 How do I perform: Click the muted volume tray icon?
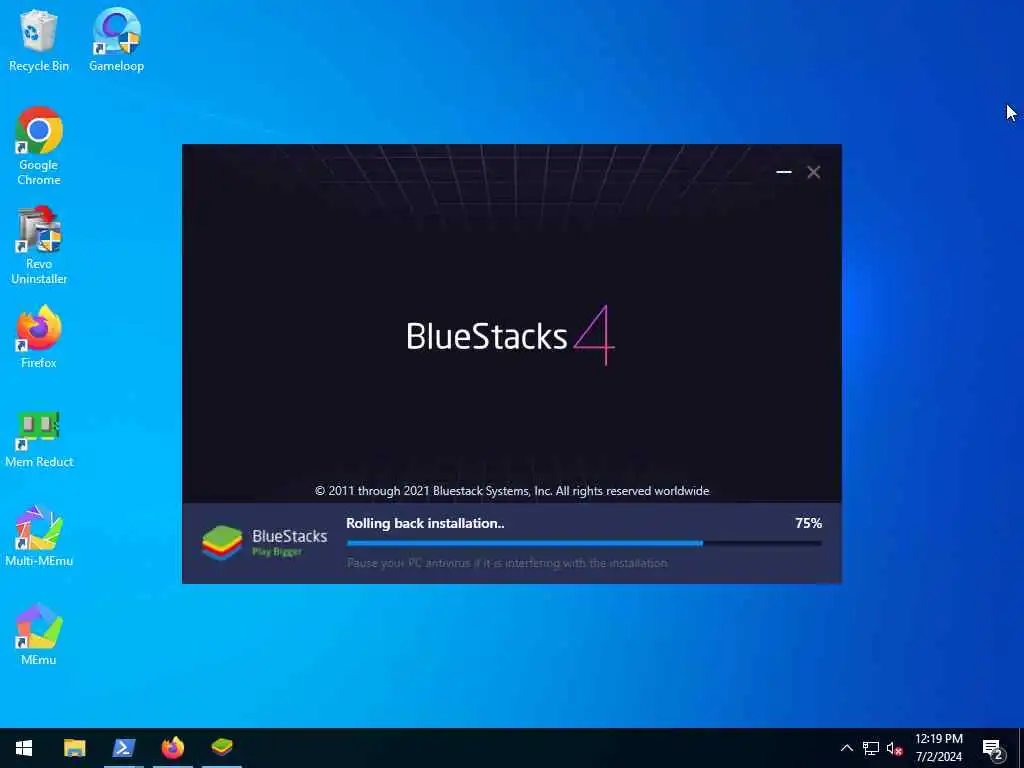pyautogui.click(x=894, y=748)
